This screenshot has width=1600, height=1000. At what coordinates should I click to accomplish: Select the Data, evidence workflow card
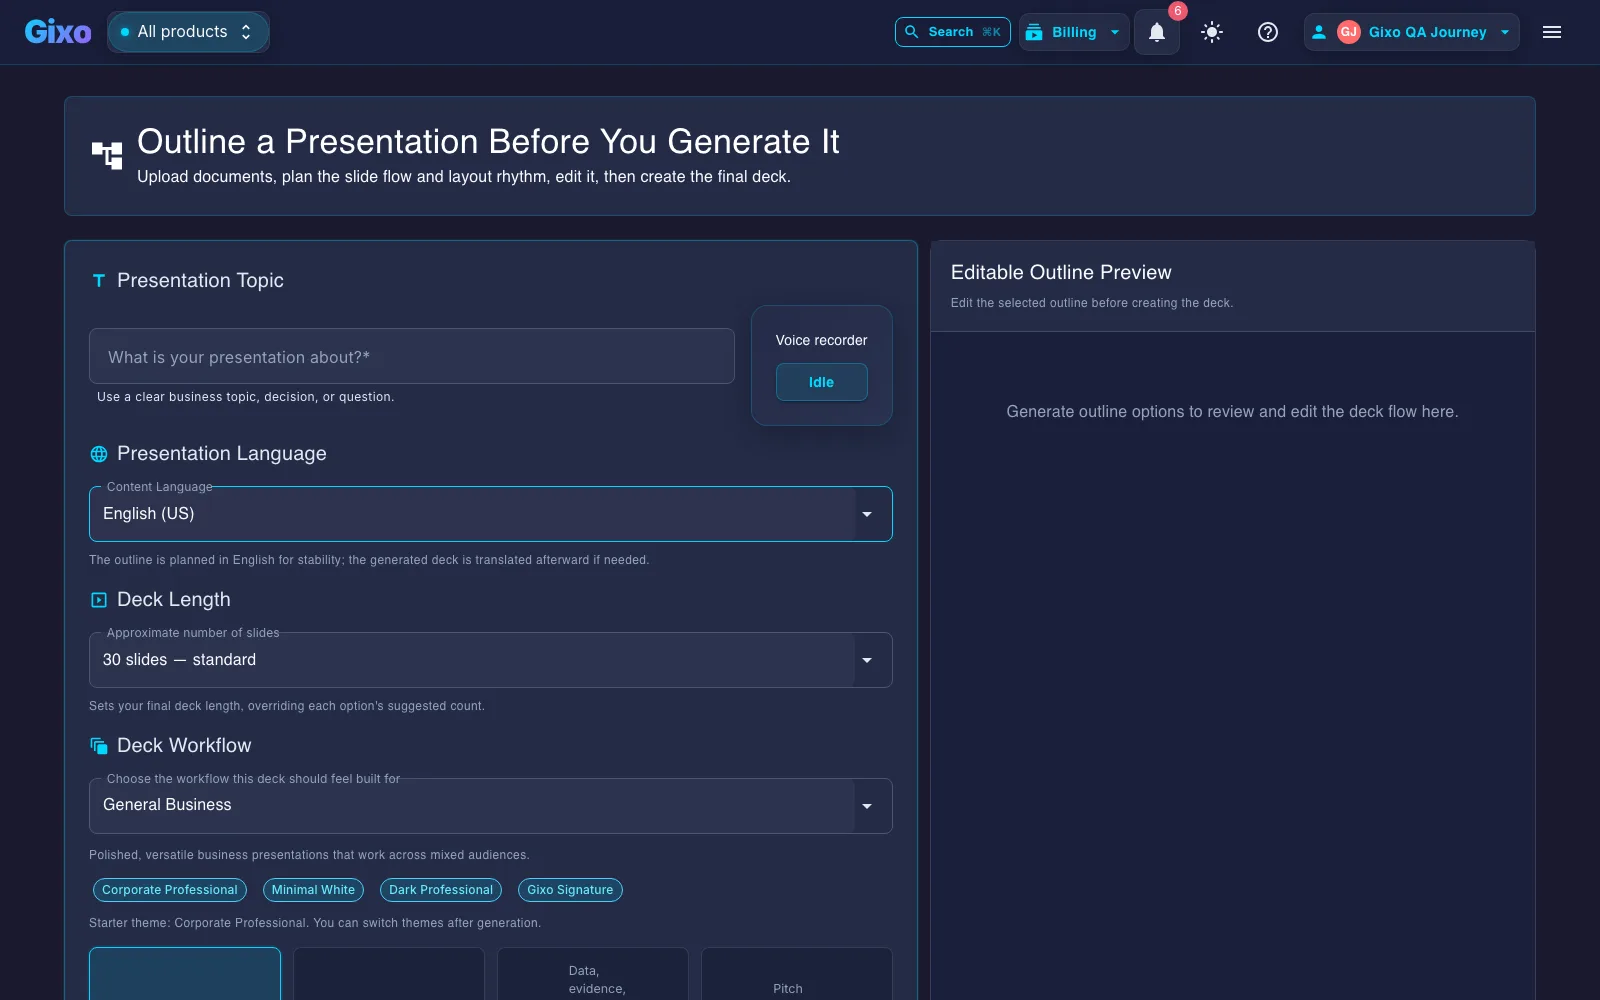(593, 974)
